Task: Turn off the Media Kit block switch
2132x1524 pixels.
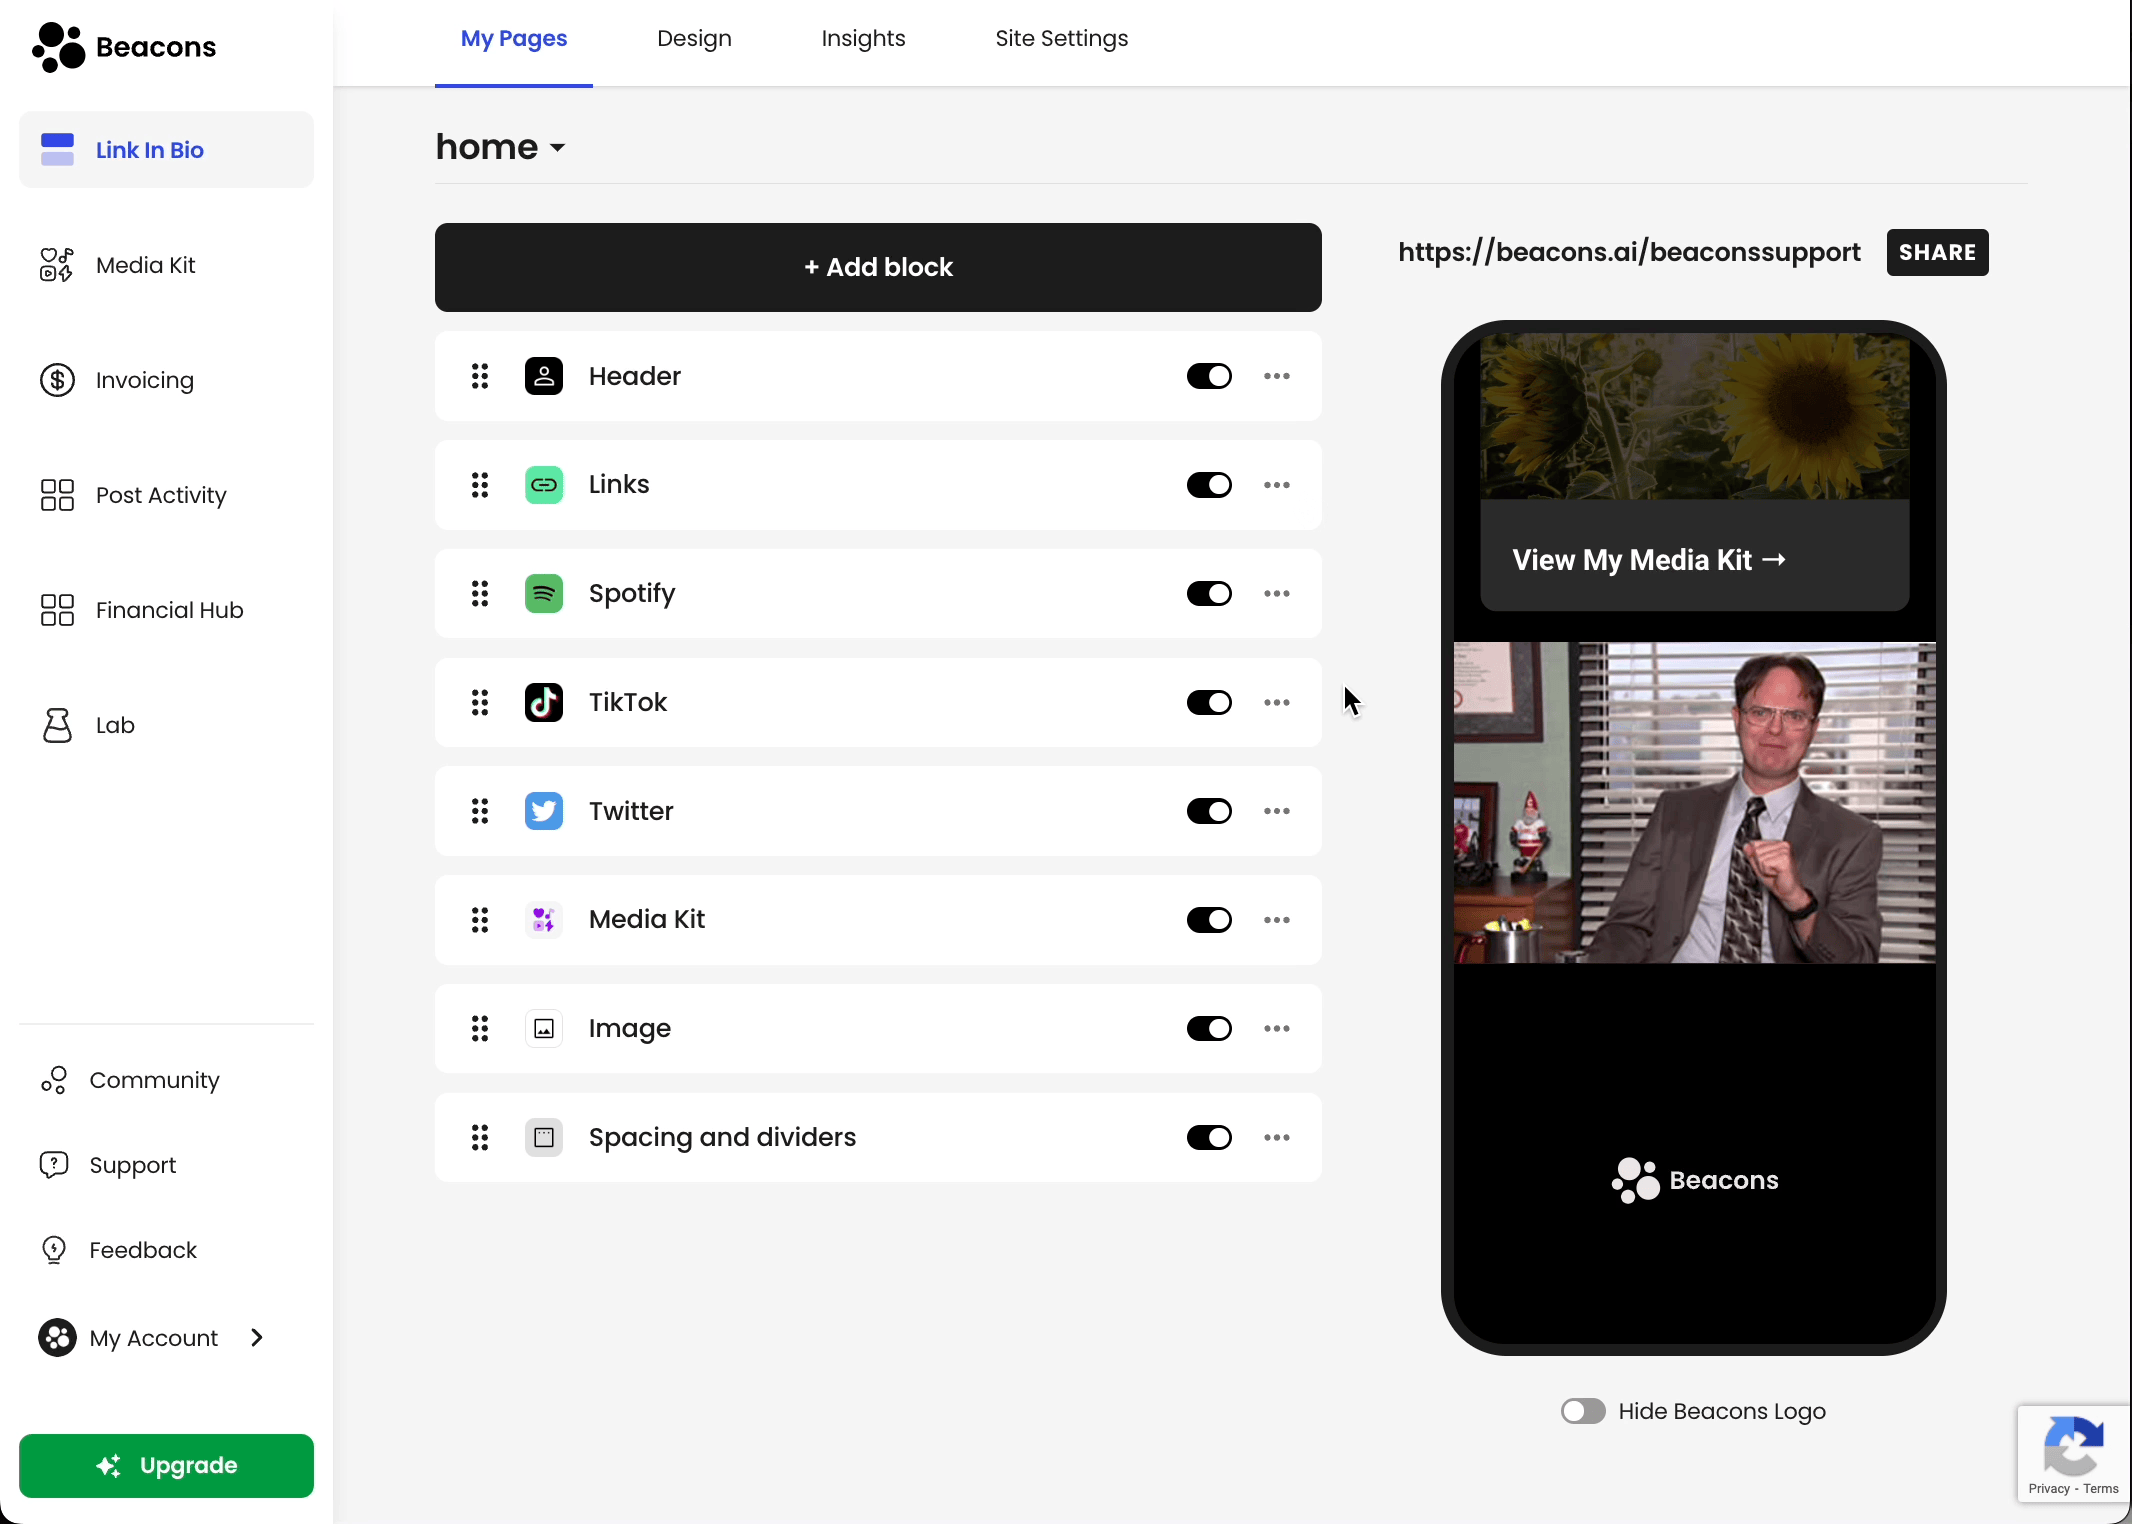Action: [x=1209, y=920]
